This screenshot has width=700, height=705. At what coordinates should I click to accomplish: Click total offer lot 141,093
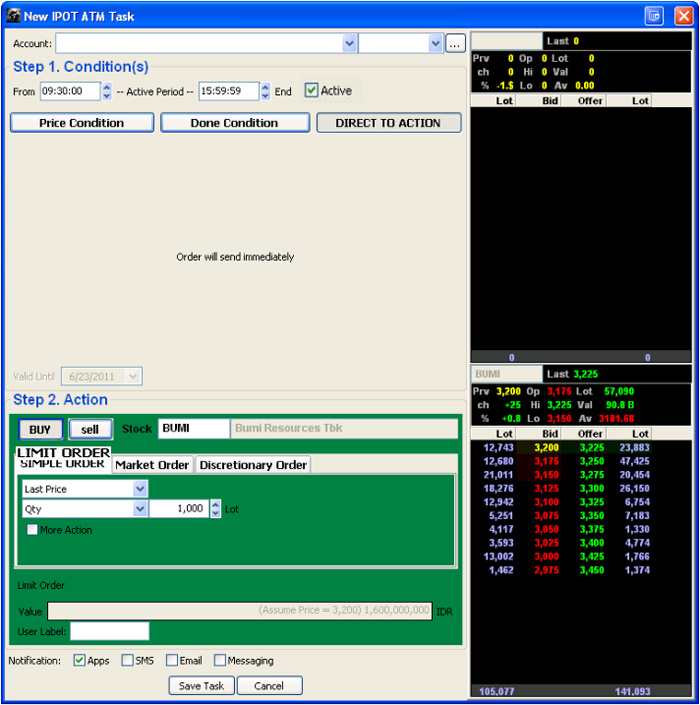tap(632, 691)
